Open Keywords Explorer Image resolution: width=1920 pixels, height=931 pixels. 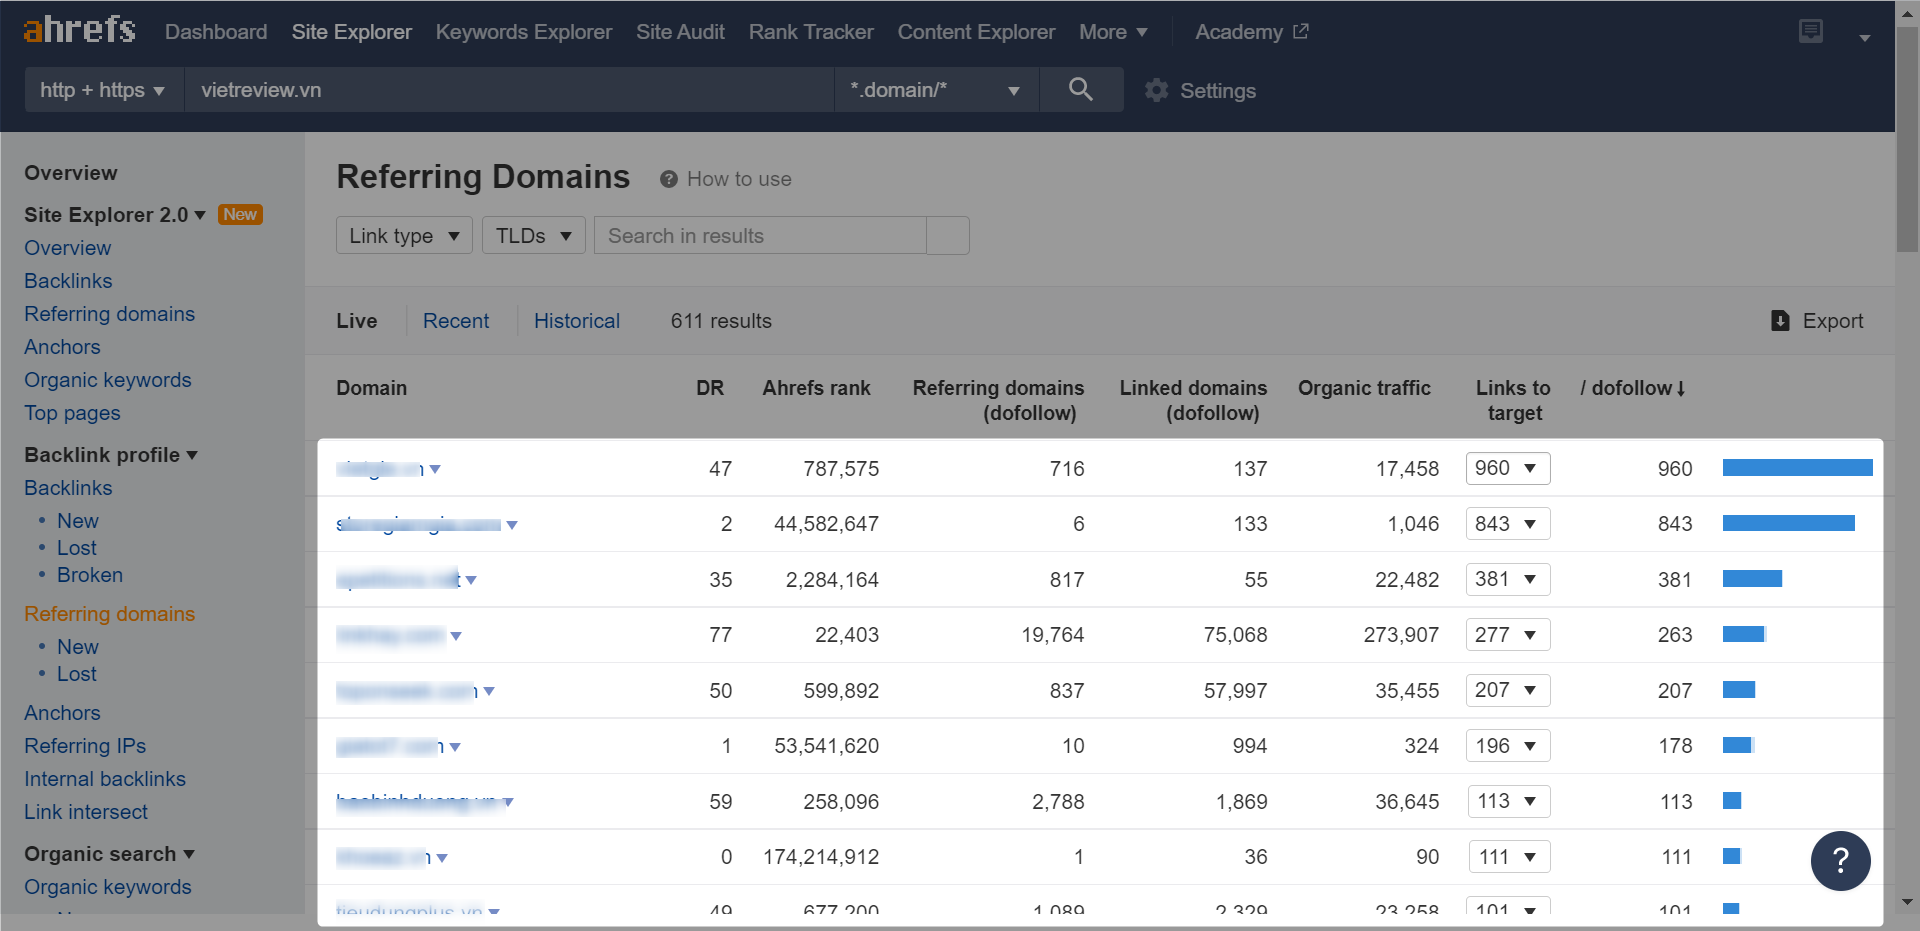pyautogui.click(x=523, y=32)
